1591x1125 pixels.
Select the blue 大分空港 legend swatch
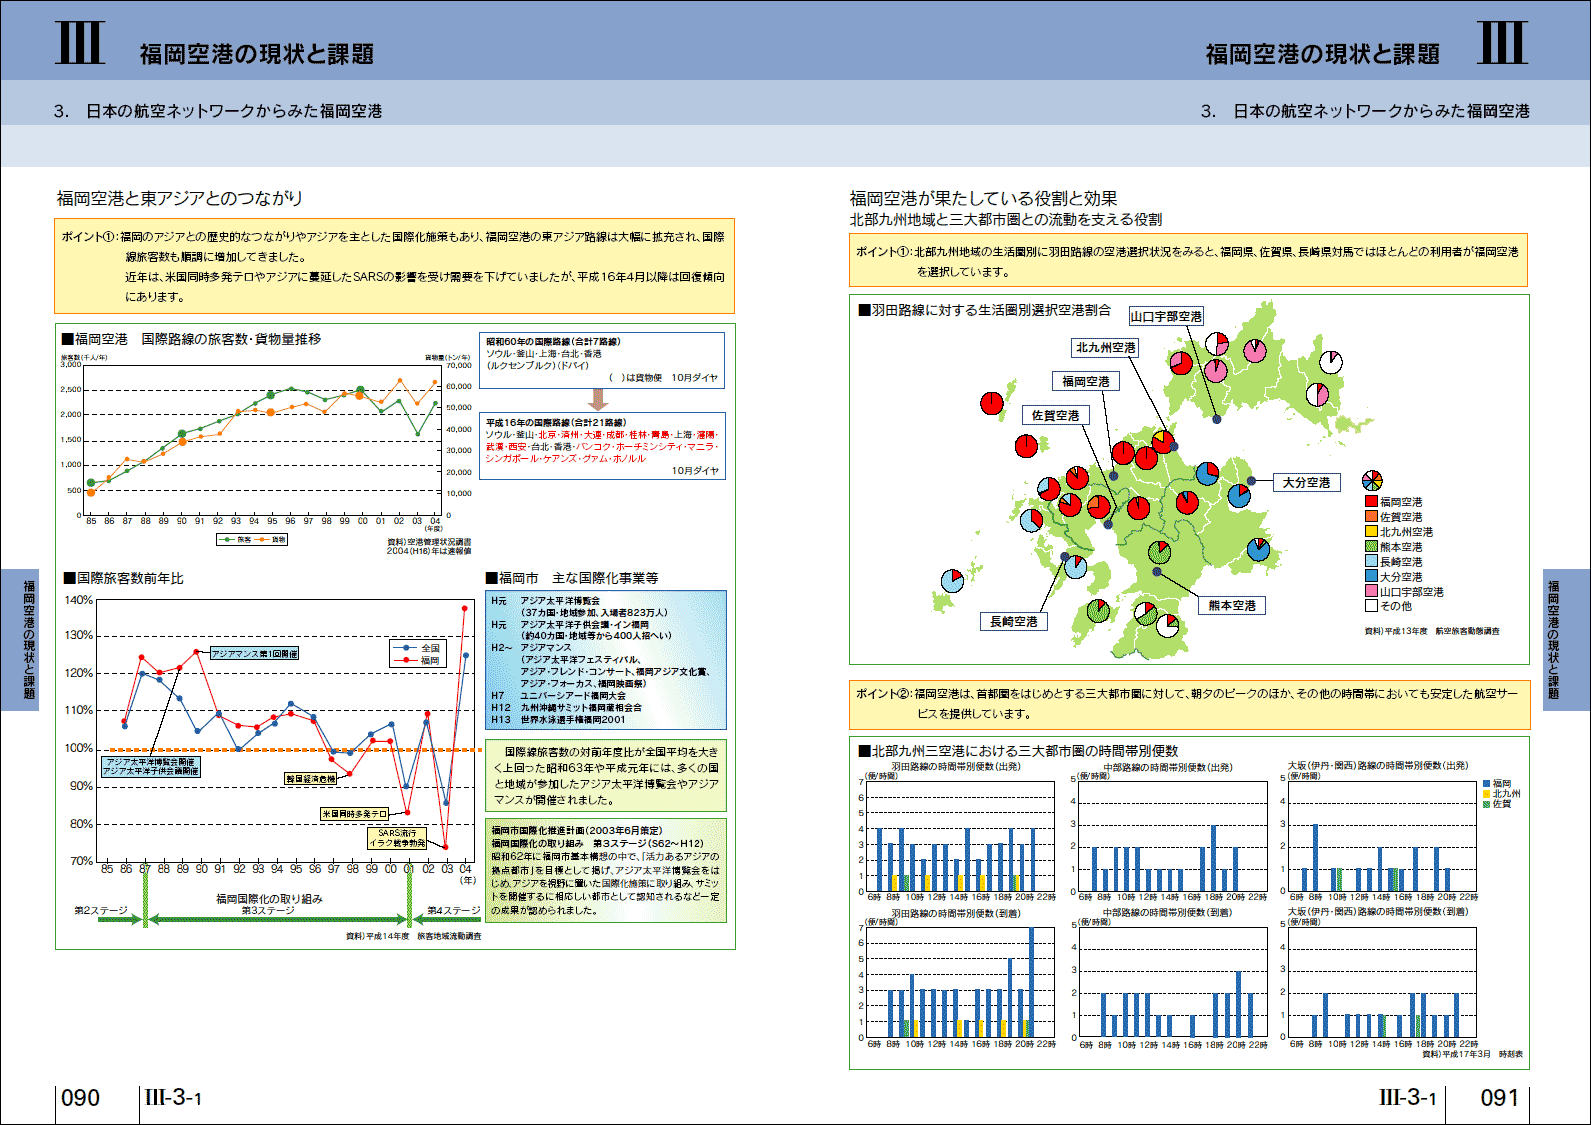pyautogui.click(x=1371, y=577)
